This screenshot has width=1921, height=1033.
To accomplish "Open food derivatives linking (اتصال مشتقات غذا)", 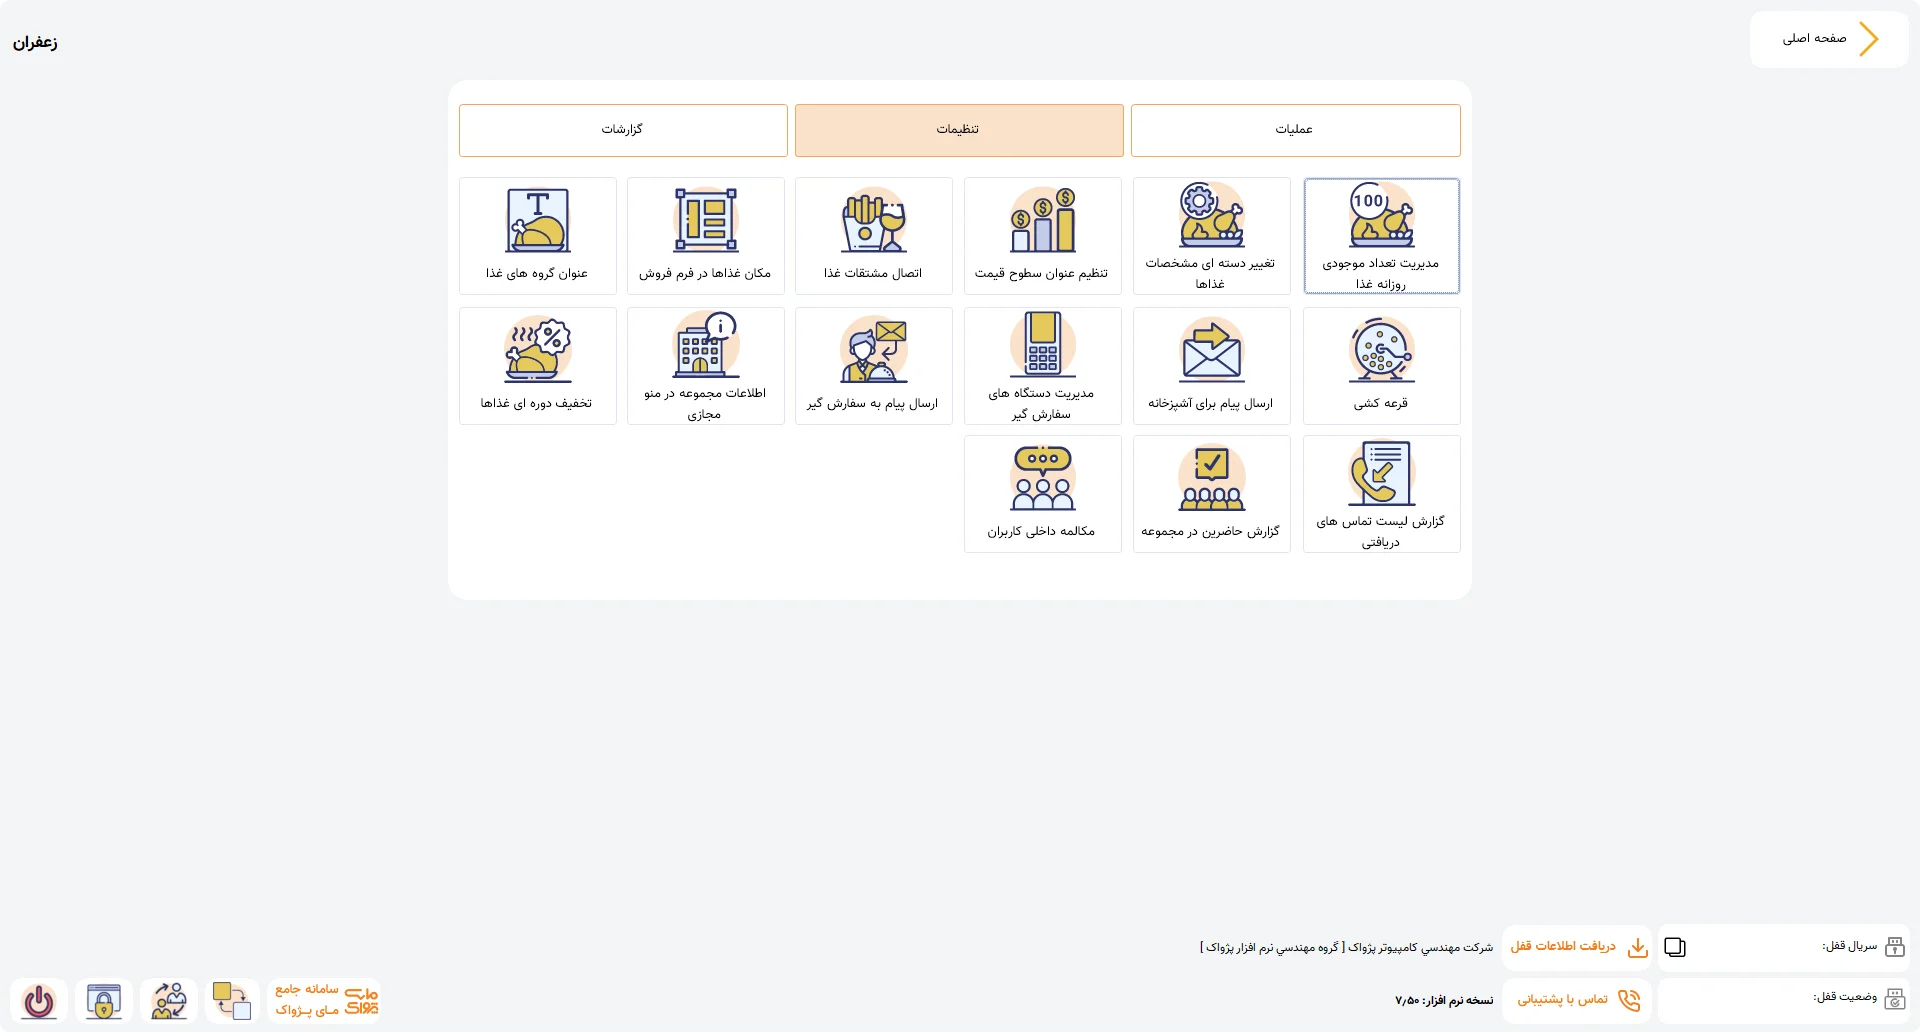I will (873, 236).
